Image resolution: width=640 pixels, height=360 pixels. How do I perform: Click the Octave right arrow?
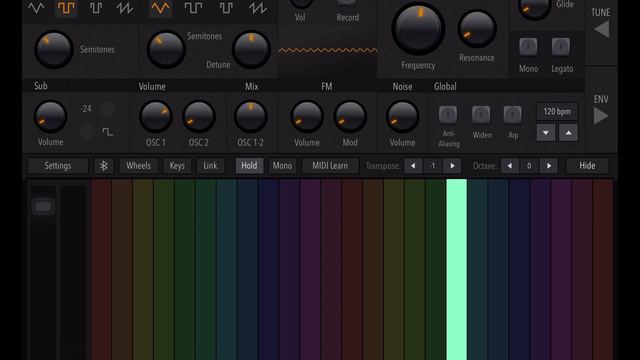pyautogui.click(x=549, y=166)
